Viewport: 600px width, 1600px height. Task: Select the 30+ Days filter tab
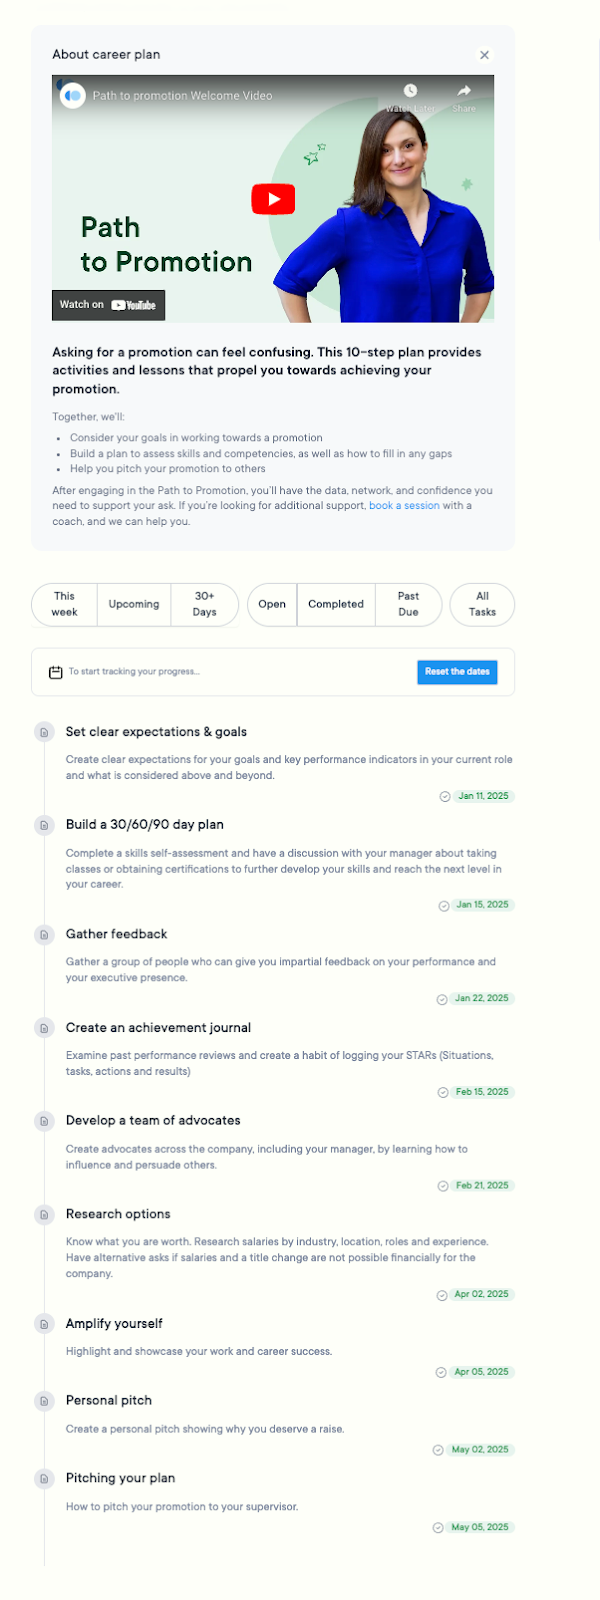[x=204, y=604]
